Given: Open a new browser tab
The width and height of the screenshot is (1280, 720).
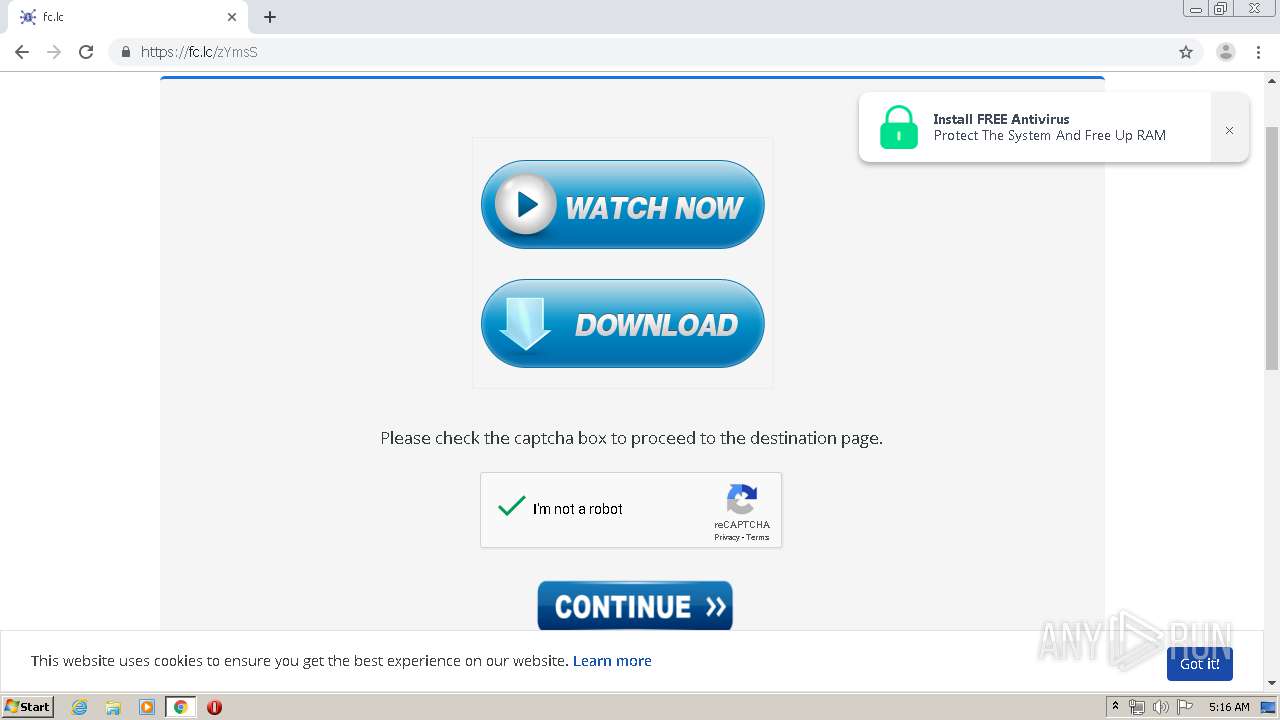Looking at the screenshot, I should [x=270, y=17].
